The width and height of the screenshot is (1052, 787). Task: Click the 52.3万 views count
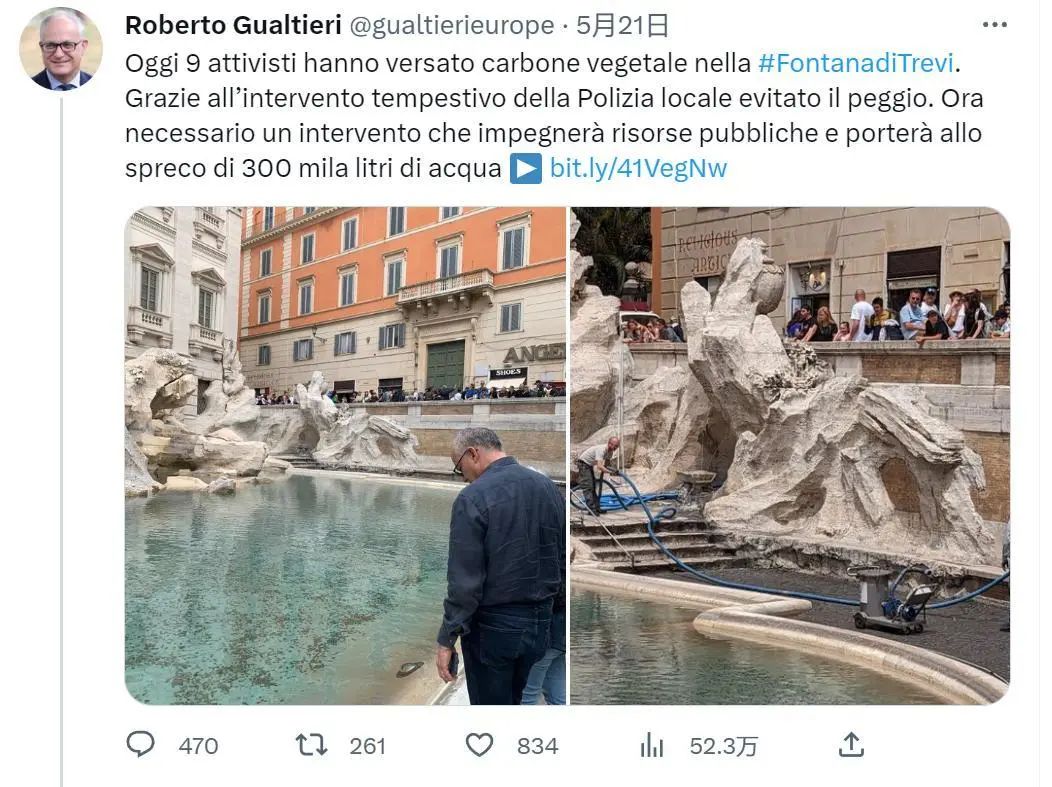coord(724,746)
